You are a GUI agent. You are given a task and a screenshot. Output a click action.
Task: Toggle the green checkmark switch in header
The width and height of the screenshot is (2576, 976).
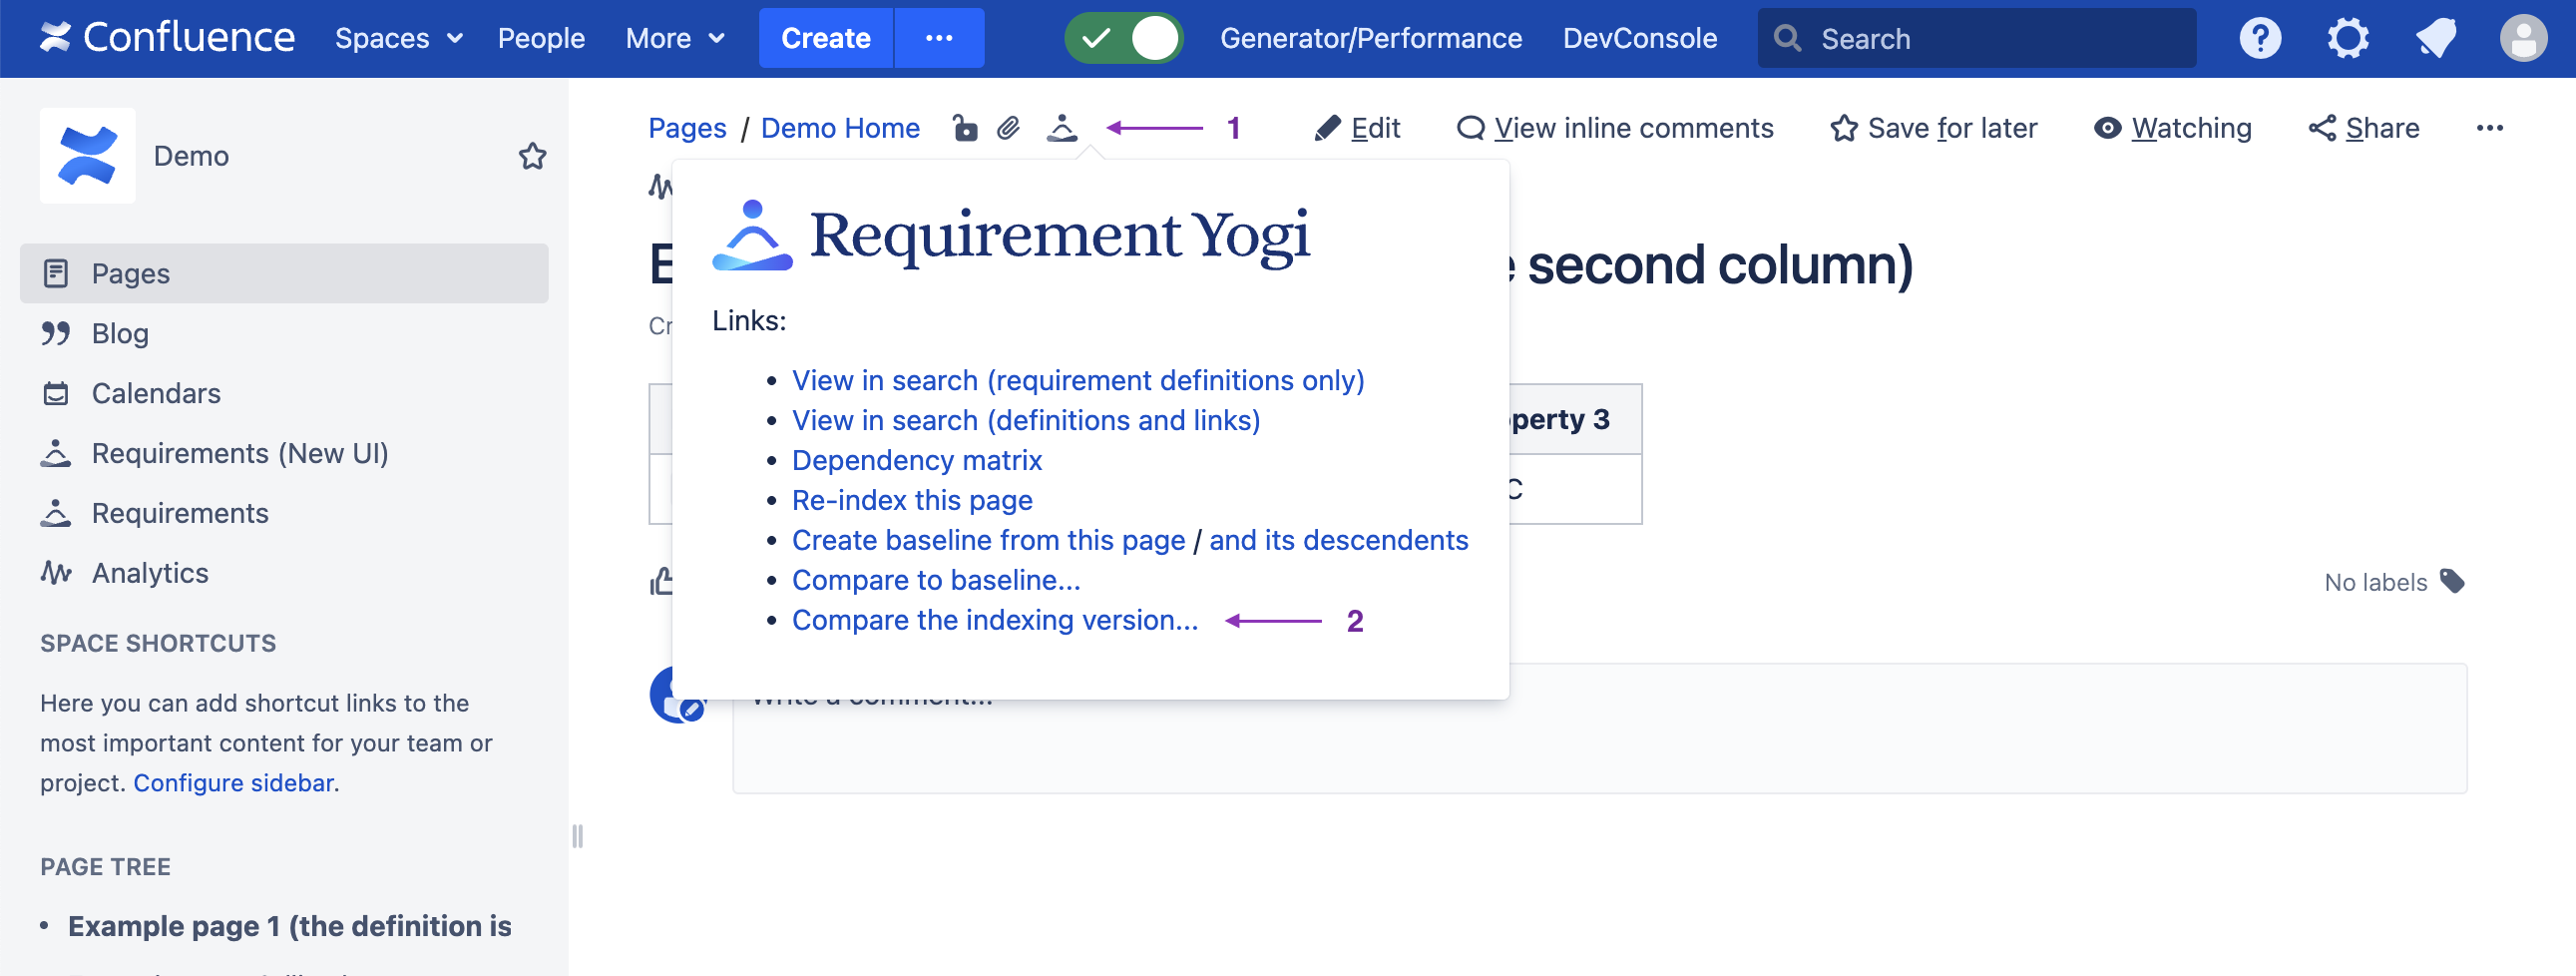(1123, 39)
